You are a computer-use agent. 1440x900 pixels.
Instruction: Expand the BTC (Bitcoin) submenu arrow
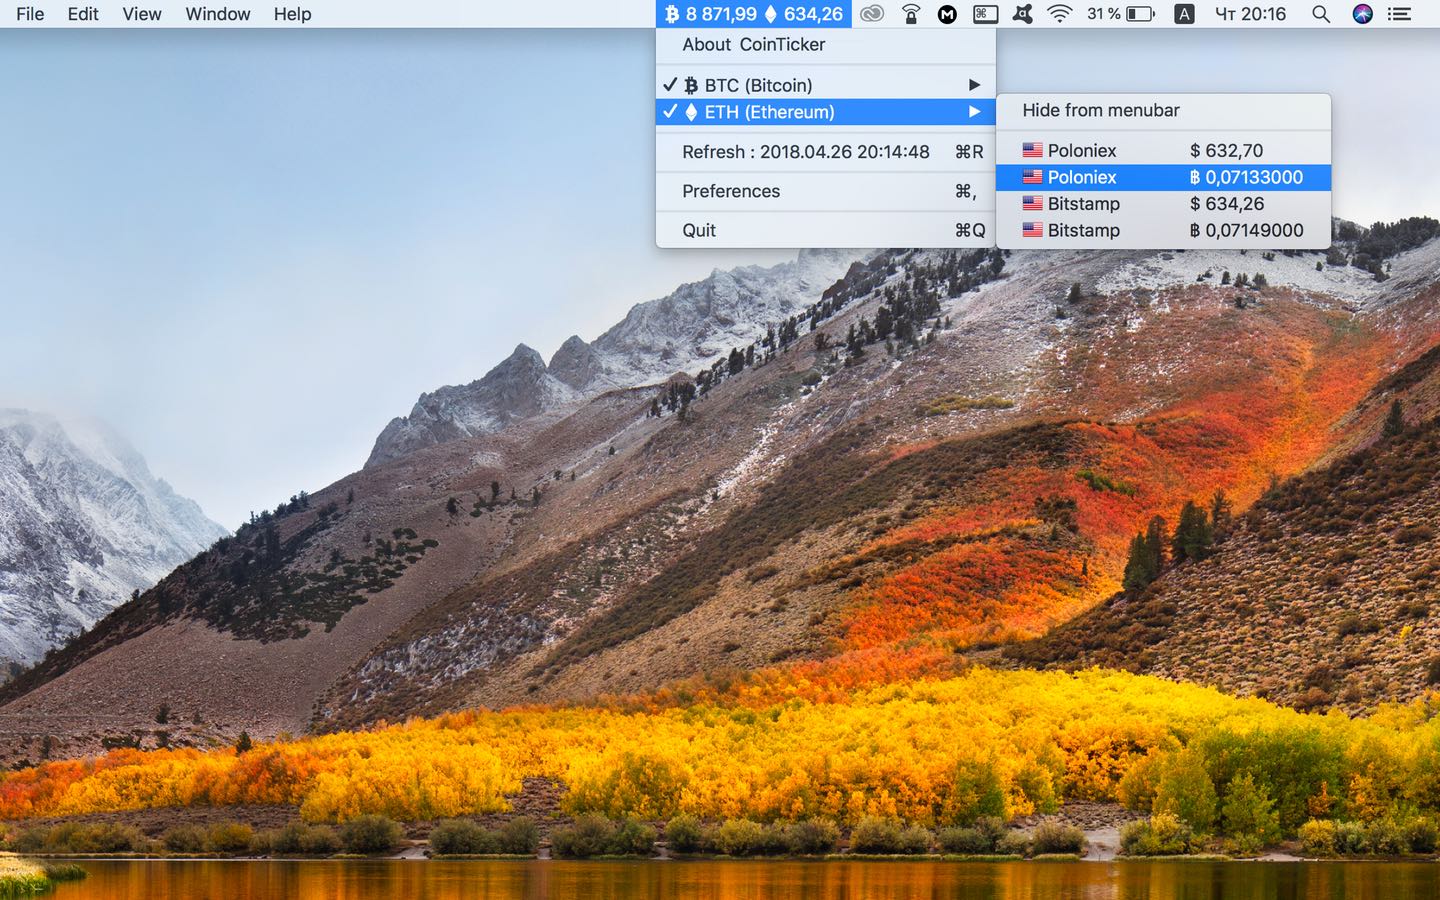[x=975, y=85]
